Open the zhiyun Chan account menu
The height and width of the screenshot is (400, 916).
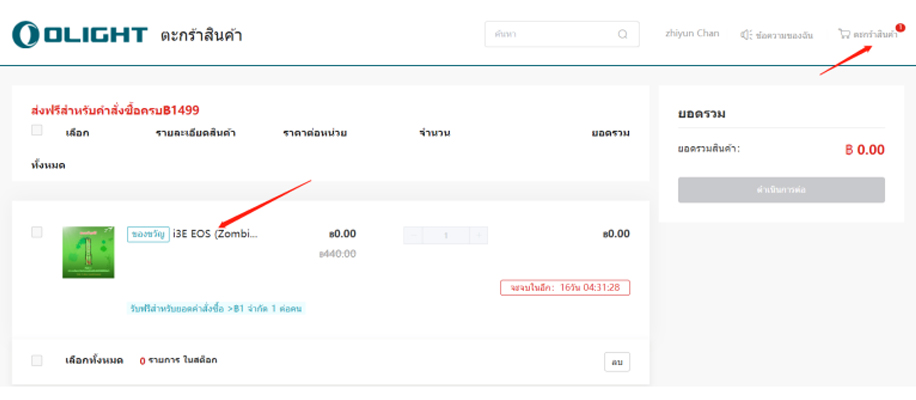[692, 34]
